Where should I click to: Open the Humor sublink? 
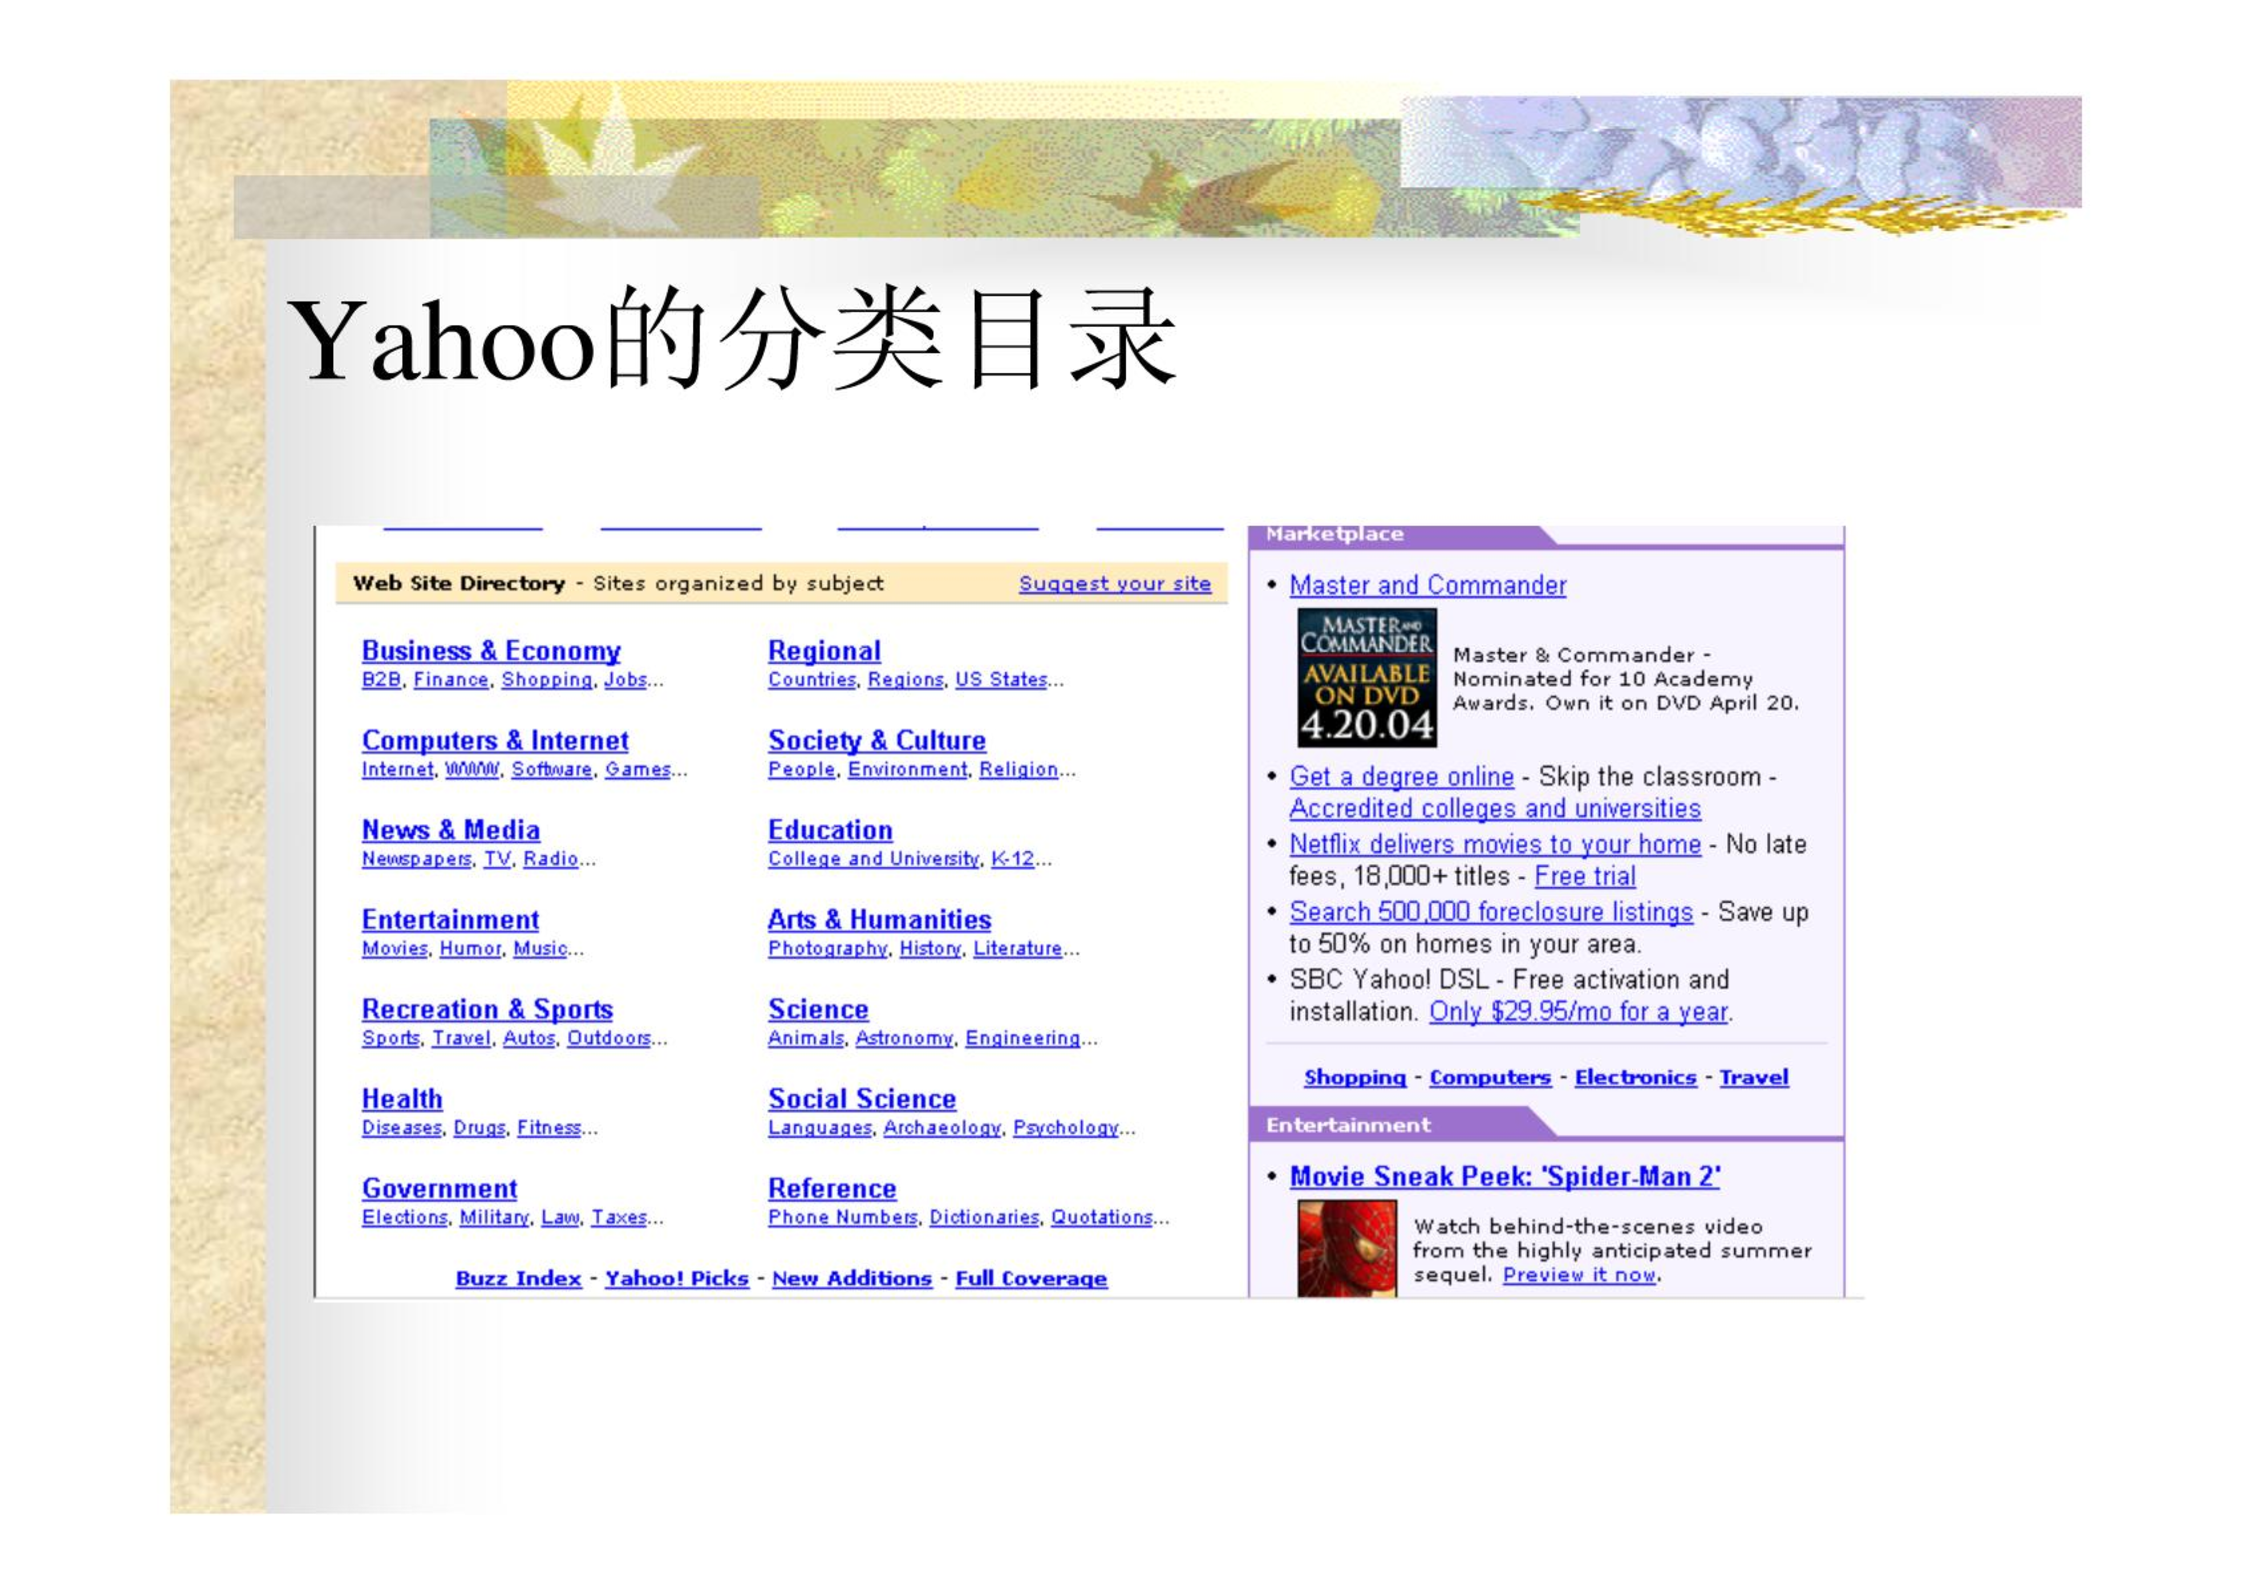coord(470,949)
